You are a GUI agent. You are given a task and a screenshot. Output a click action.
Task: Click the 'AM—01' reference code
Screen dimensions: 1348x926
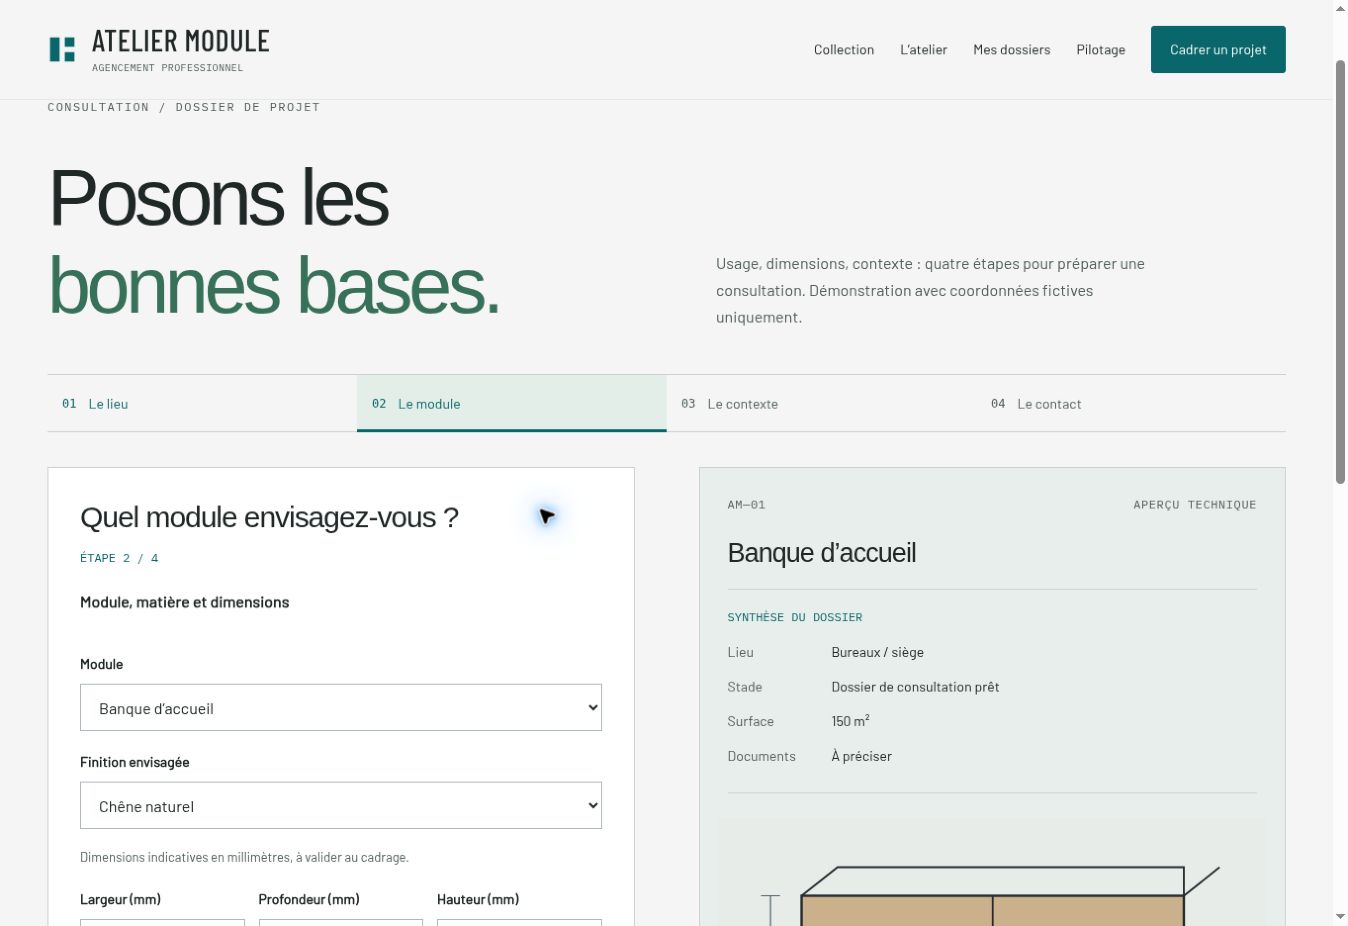click(x=746, y=505)
